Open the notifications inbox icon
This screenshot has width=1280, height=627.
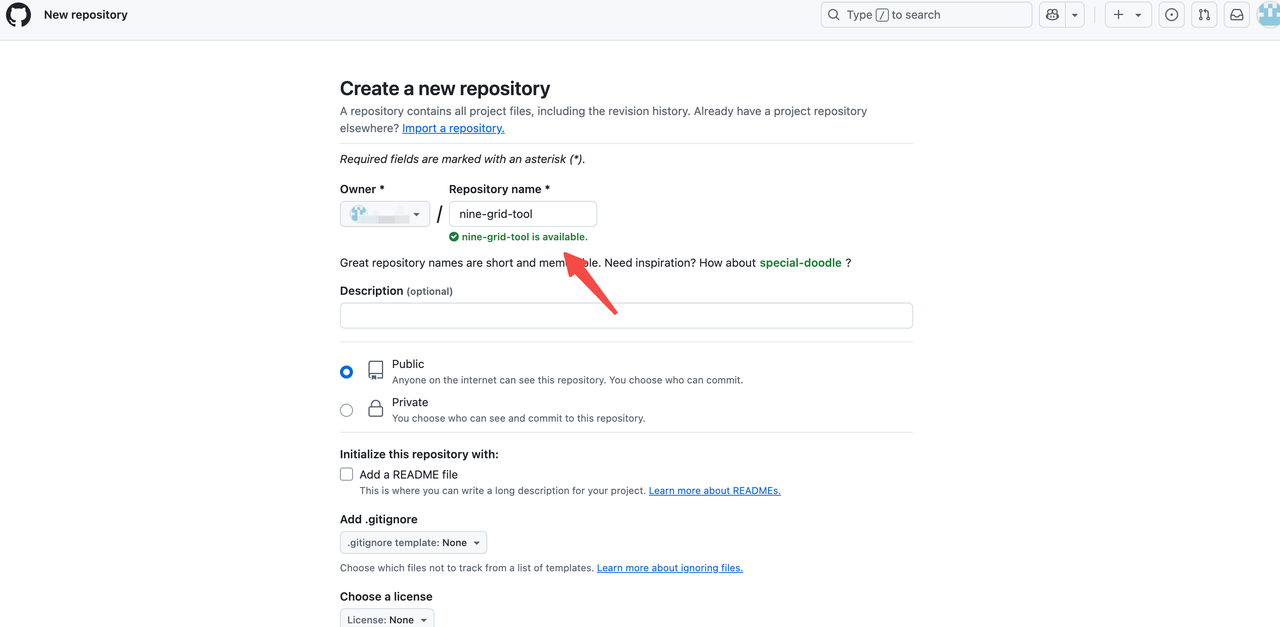pos(1237,15)
